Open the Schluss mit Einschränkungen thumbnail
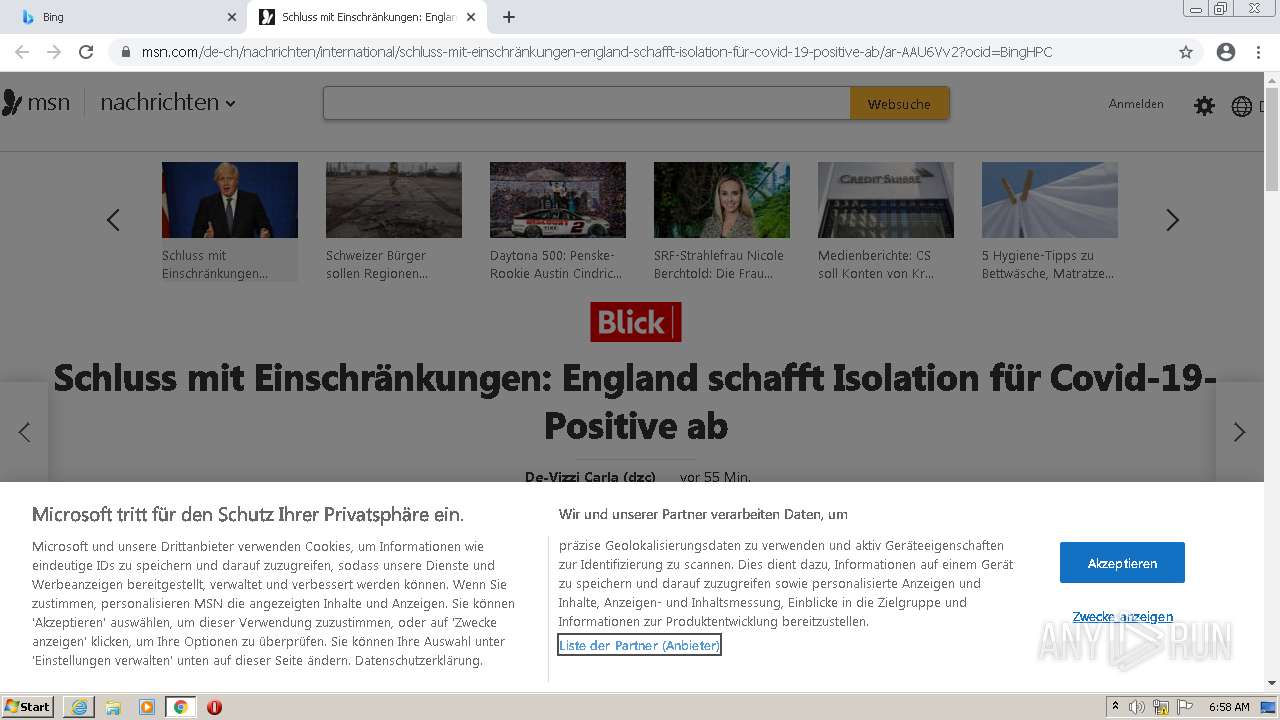Viewport: 1280px width, 720px height. coord(230,200)
